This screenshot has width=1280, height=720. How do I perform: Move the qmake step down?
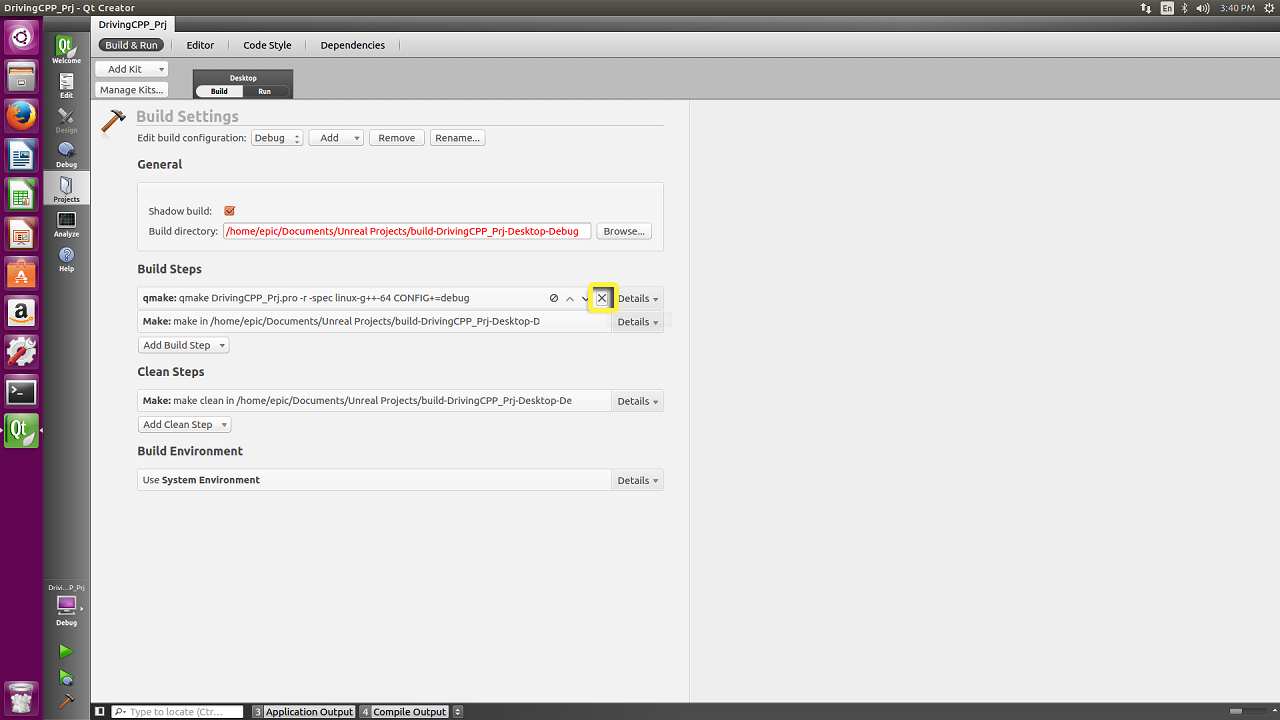(585, 298)
